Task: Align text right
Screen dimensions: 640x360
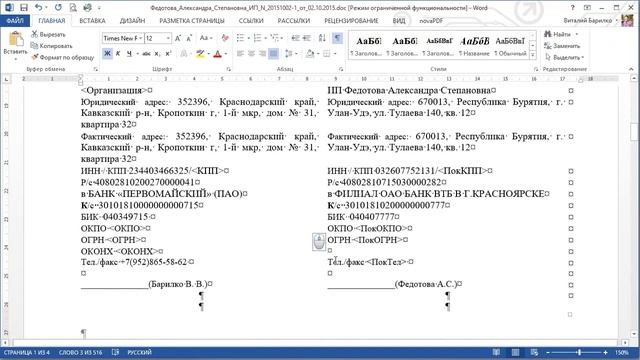Action: click(262, 53)
